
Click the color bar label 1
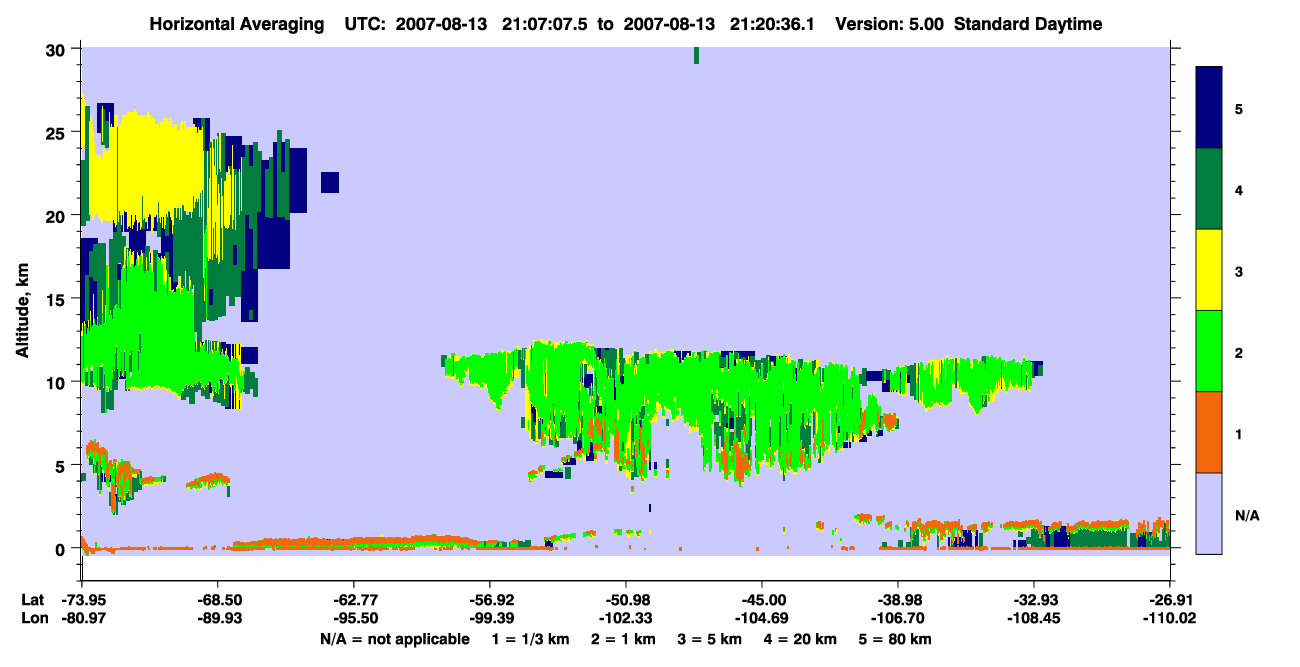point(1238,433)
